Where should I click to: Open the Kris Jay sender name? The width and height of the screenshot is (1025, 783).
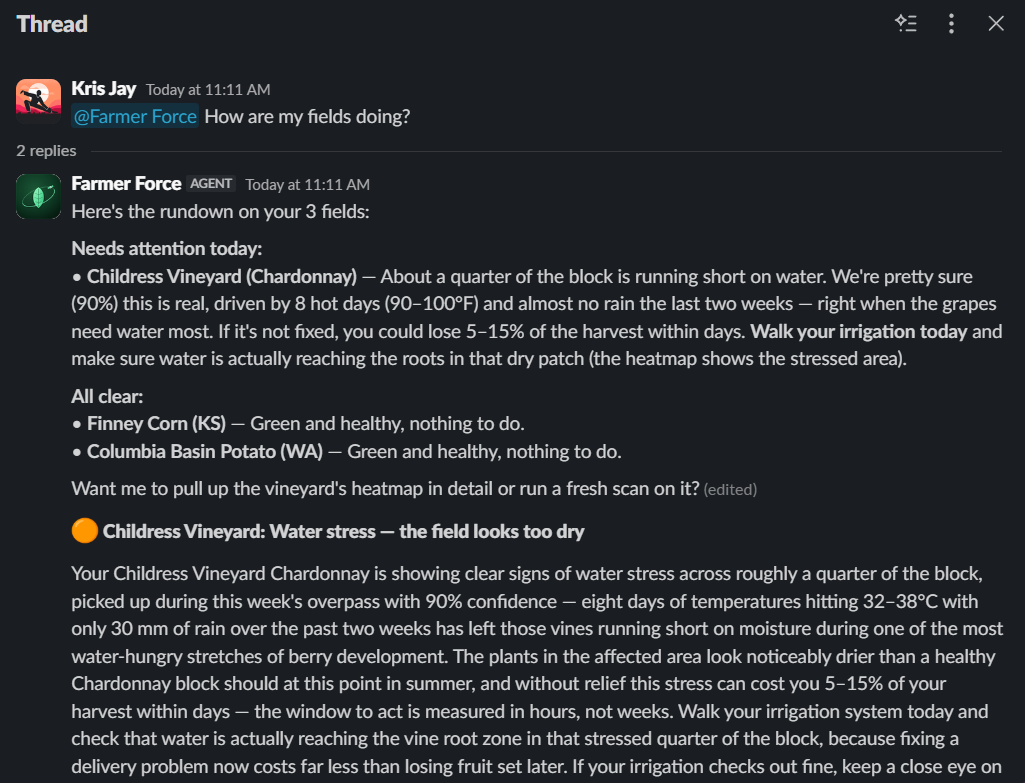[103, 88]
